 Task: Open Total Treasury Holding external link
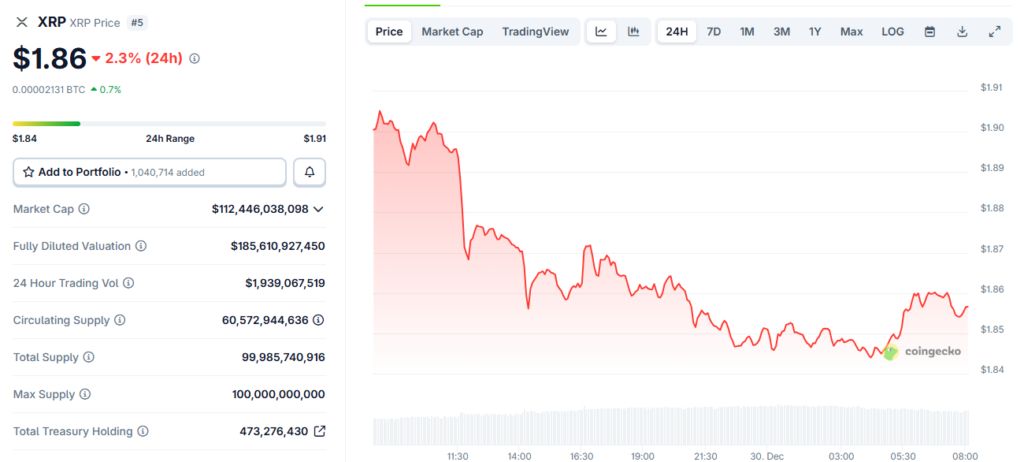pos(319,431)
